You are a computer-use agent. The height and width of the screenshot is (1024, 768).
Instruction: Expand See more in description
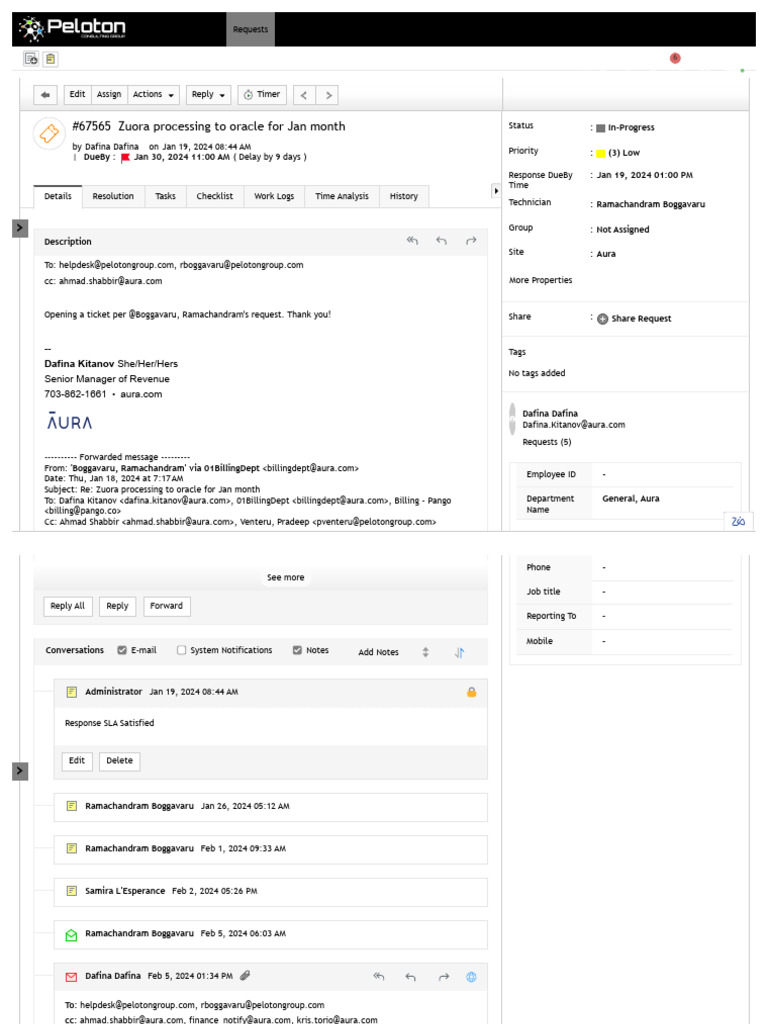285,577
